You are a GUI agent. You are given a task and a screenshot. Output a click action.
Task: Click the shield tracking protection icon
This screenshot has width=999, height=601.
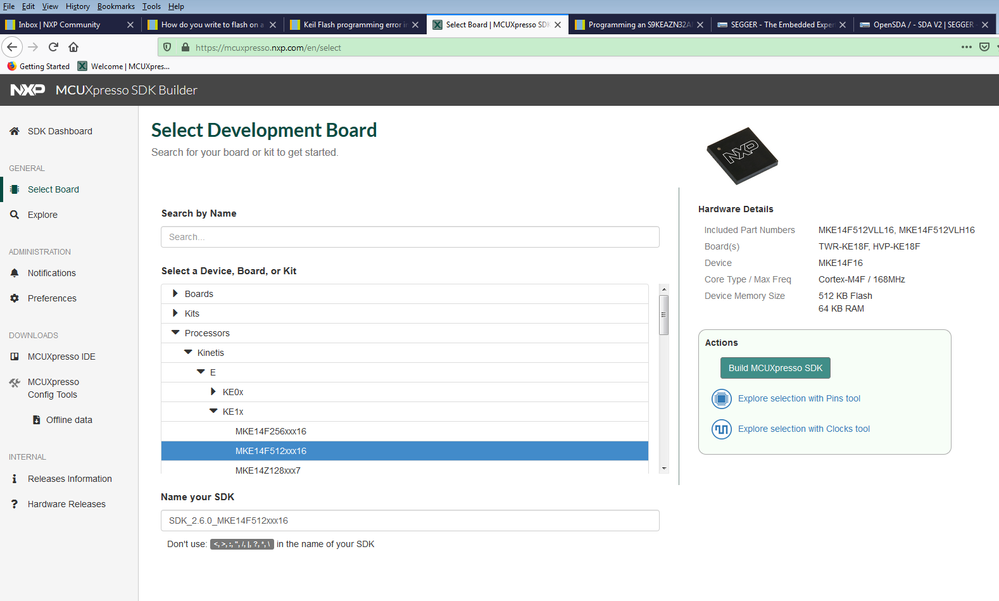[x=168, y=47]
